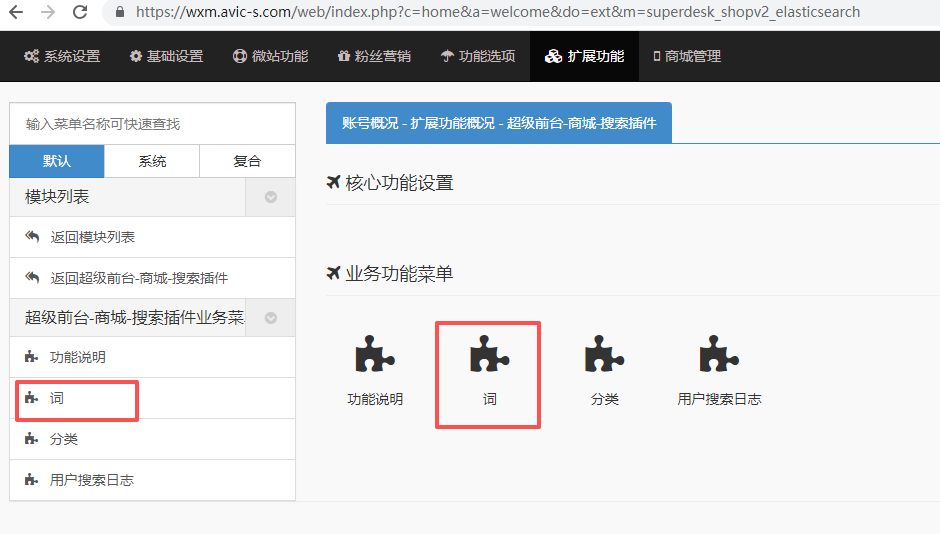Select the 默认 sidebar tab
Screen dimensions: 940x534
pos(57,161)
